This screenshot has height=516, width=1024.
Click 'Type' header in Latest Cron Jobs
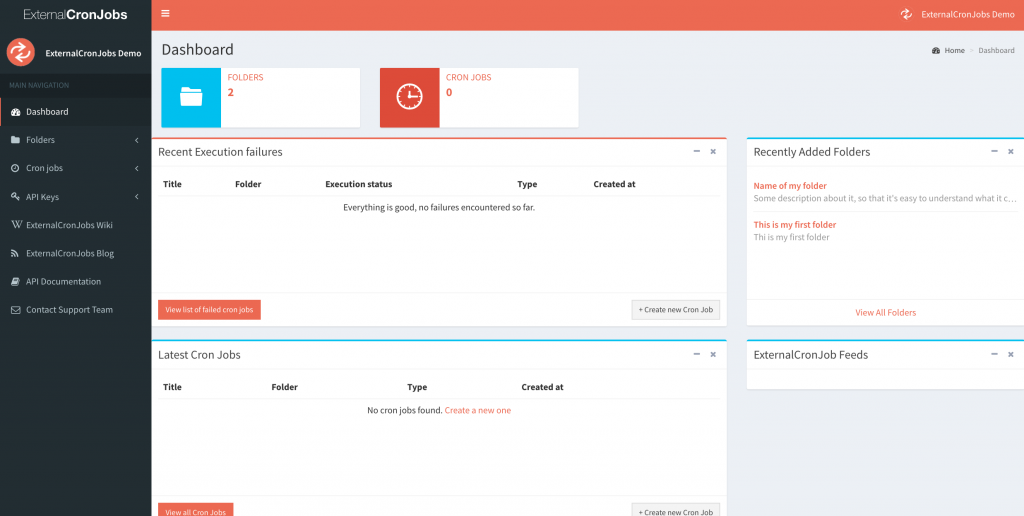point(417,387)
